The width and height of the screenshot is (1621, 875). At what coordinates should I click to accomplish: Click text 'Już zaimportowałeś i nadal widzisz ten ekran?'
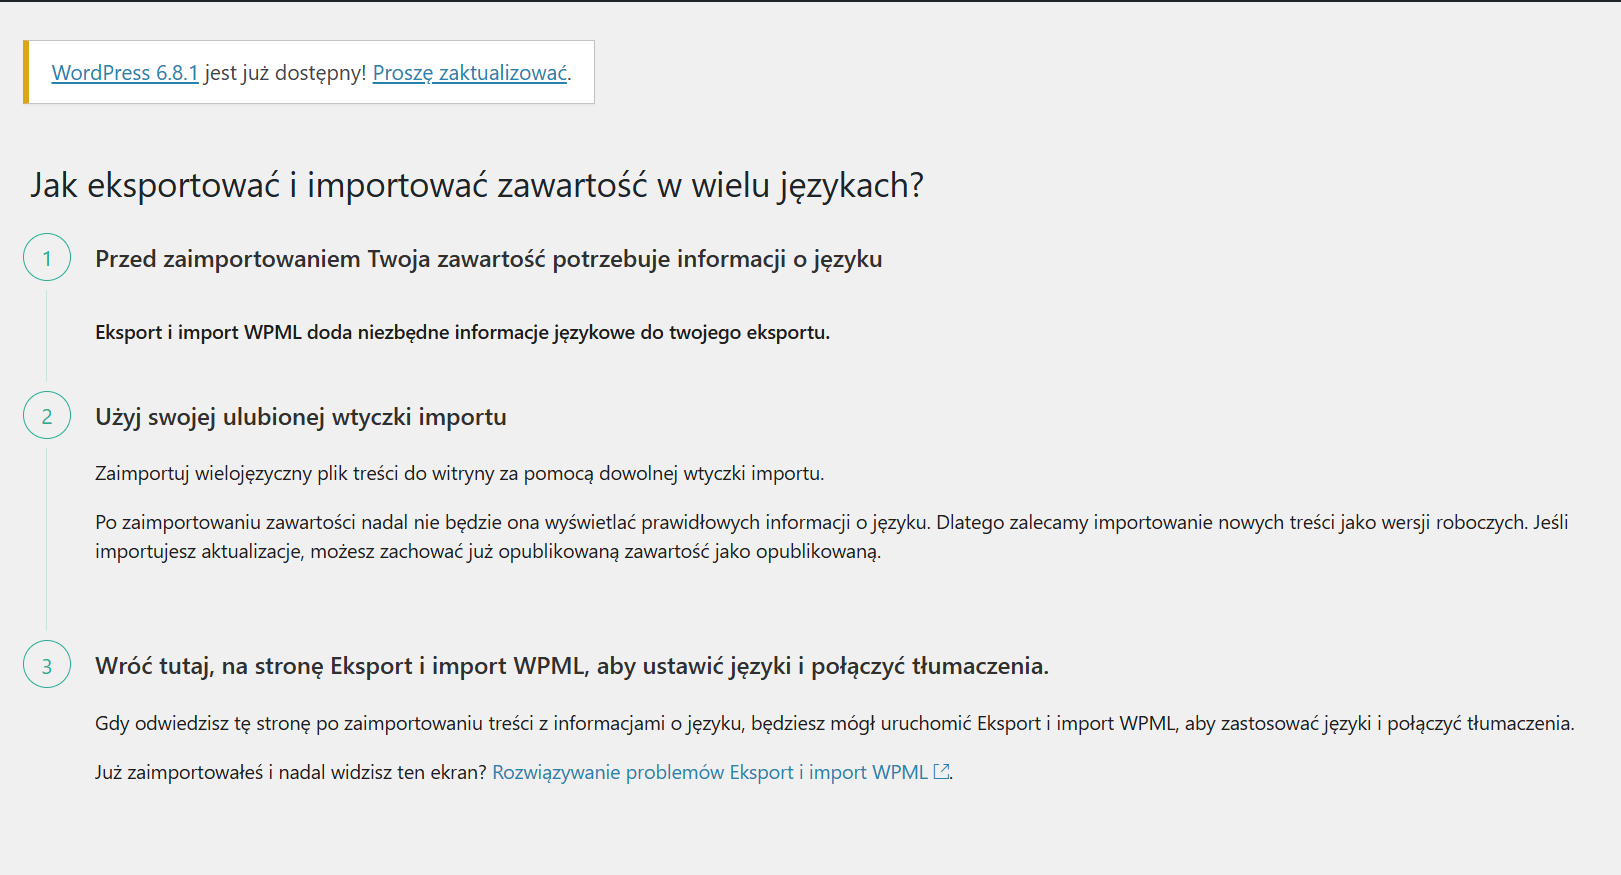[291, 772]
